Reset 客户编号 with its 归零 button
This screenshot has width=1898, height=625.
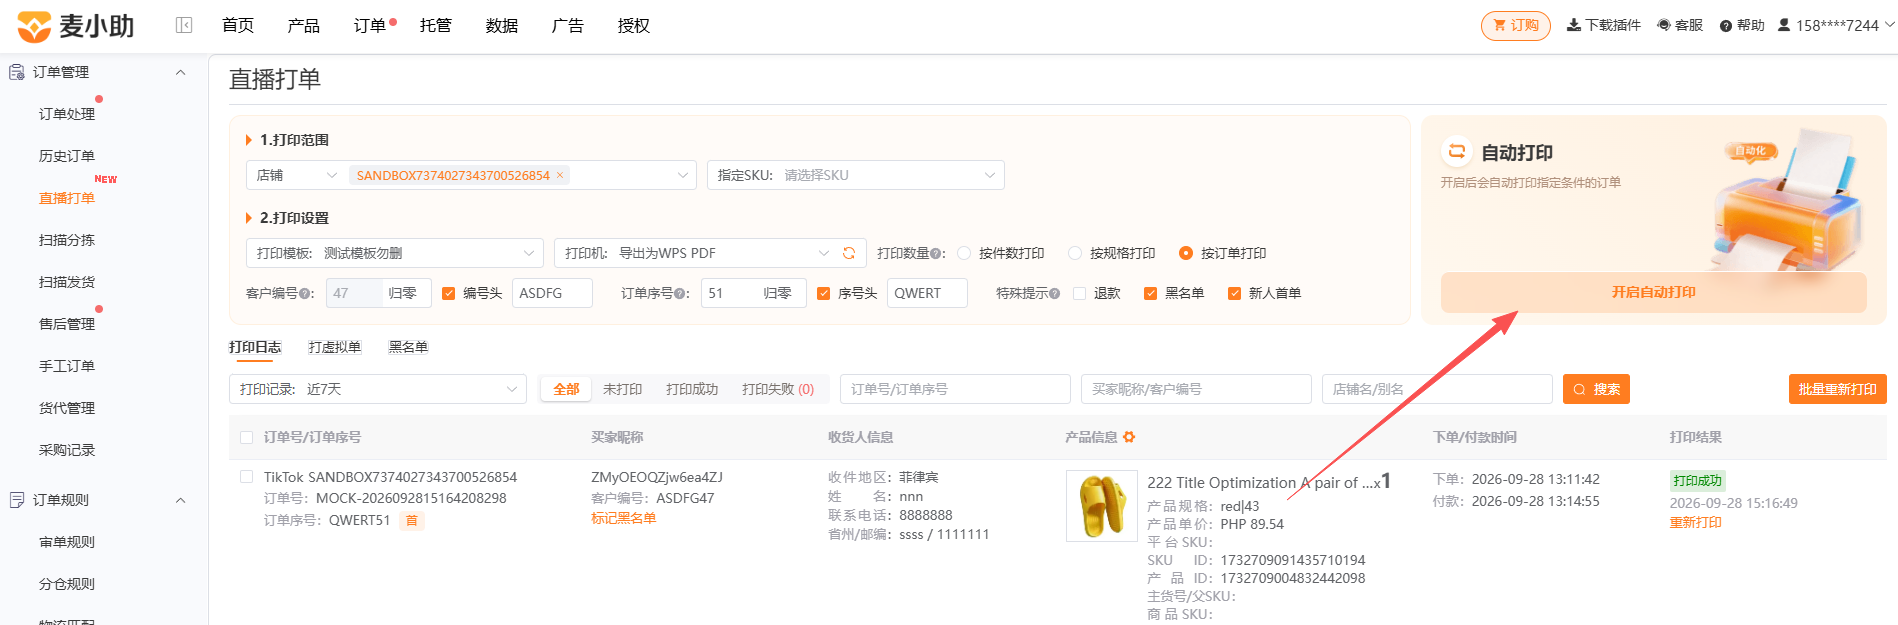coord(403,293)
